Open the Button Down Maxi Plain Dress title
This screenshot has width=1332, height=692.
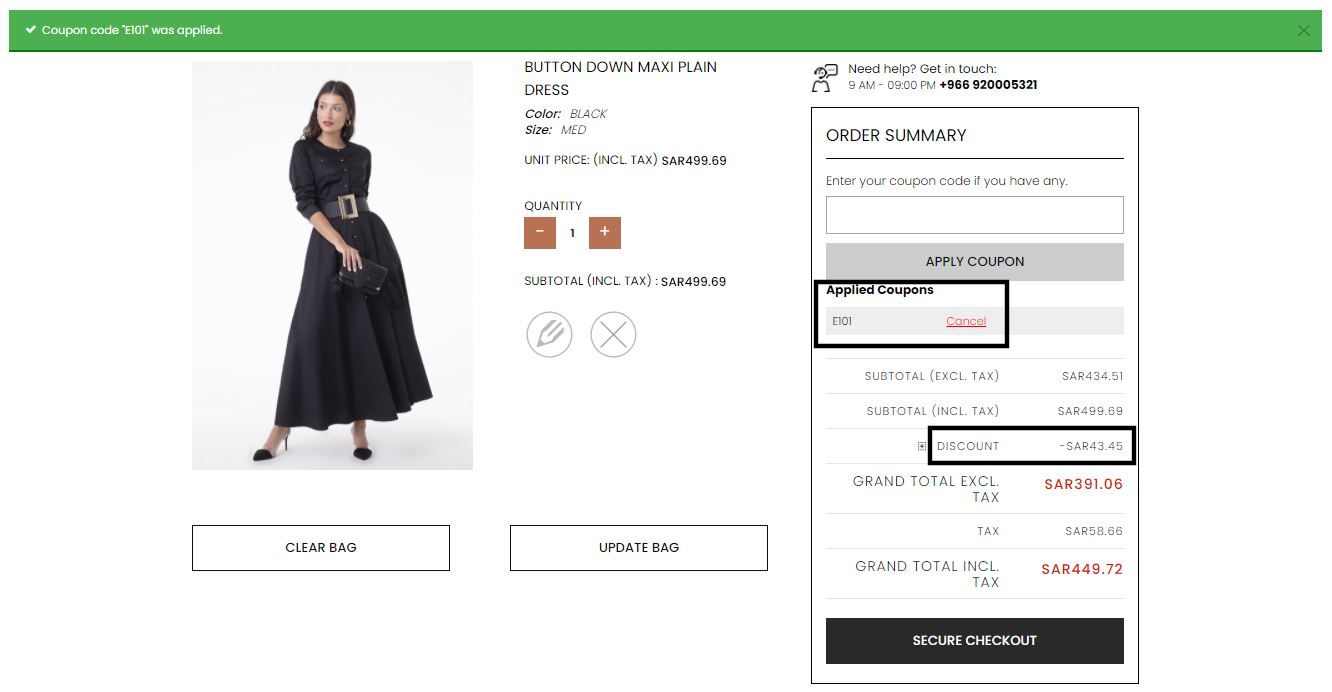(620, 76)
